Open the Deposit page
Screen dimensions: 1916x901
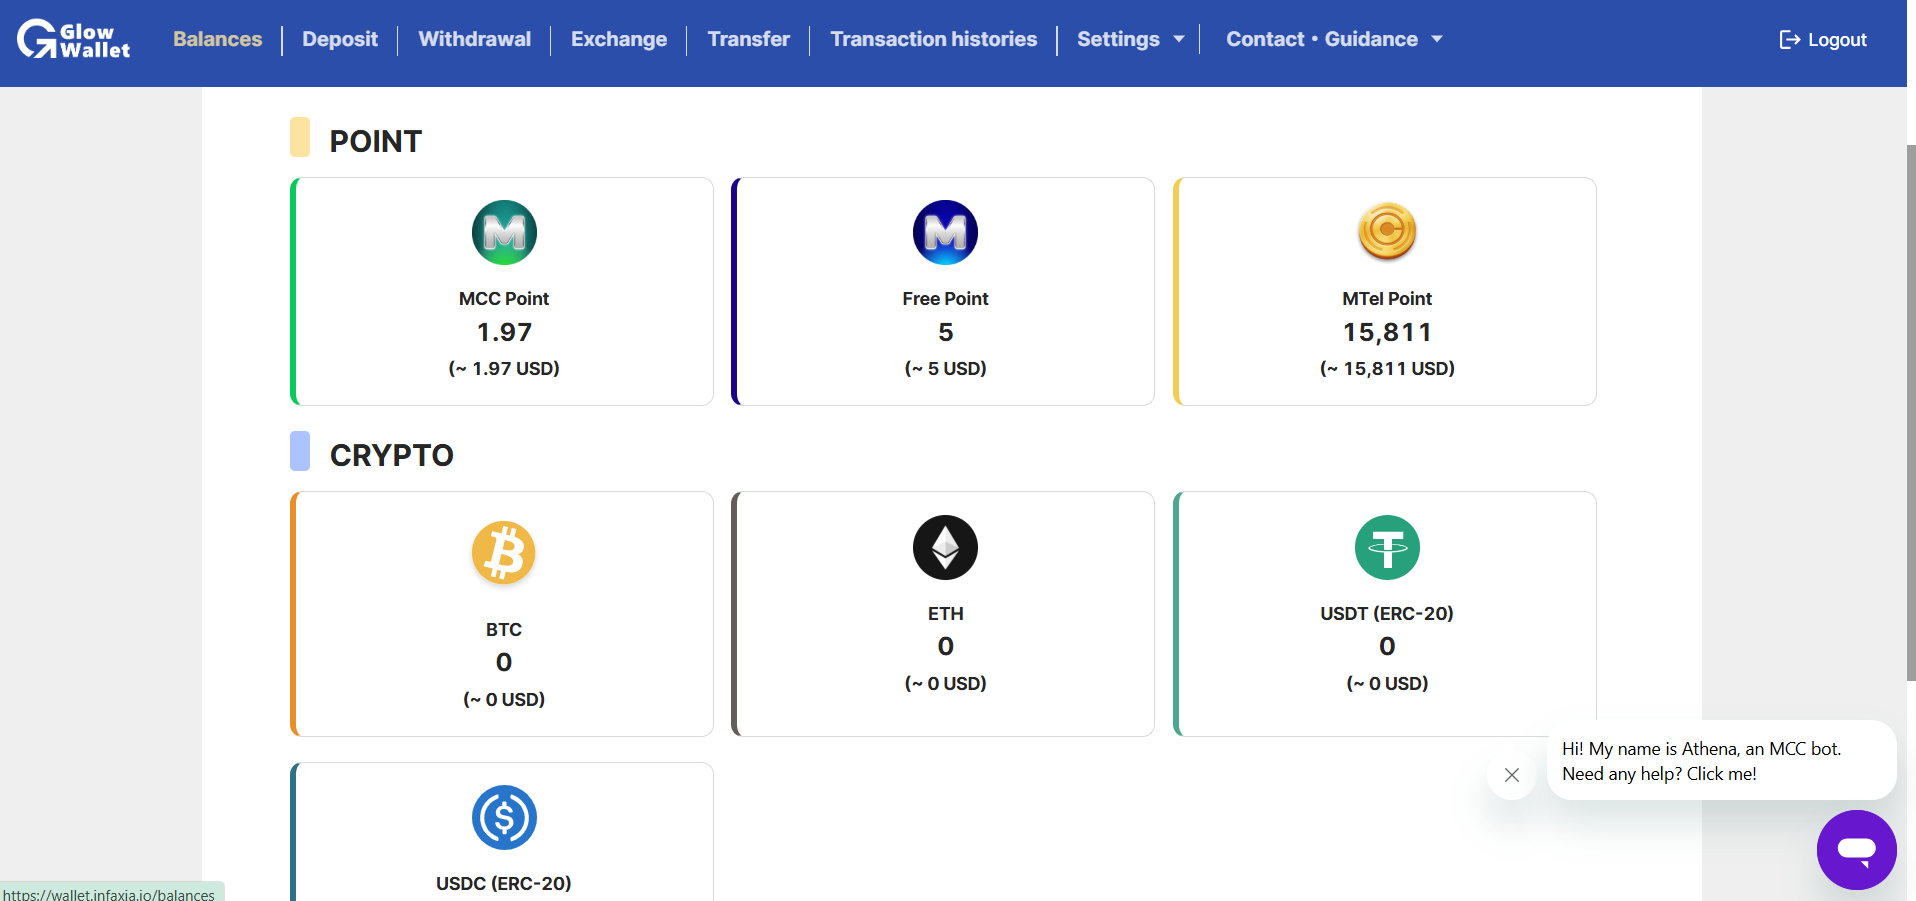click(340, 40)
